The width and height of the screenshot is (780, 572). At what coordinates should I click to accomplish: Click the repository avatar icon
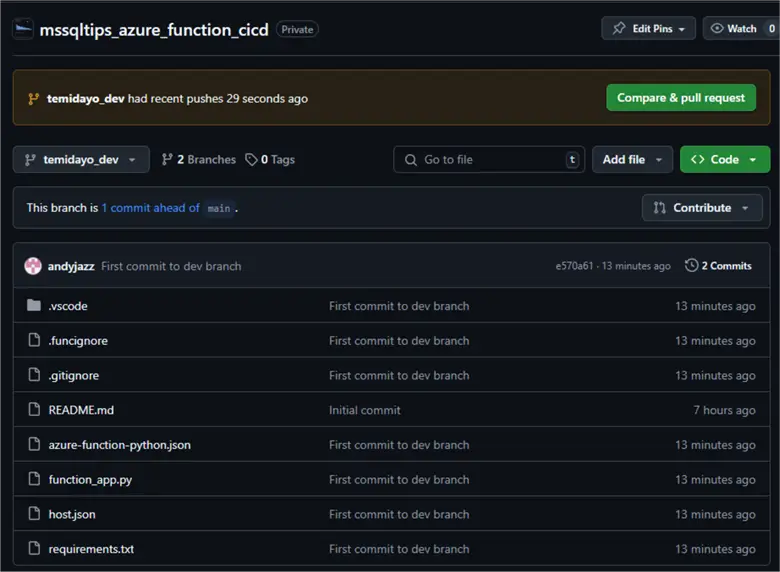pyautogui.click(x=22, y=28)
